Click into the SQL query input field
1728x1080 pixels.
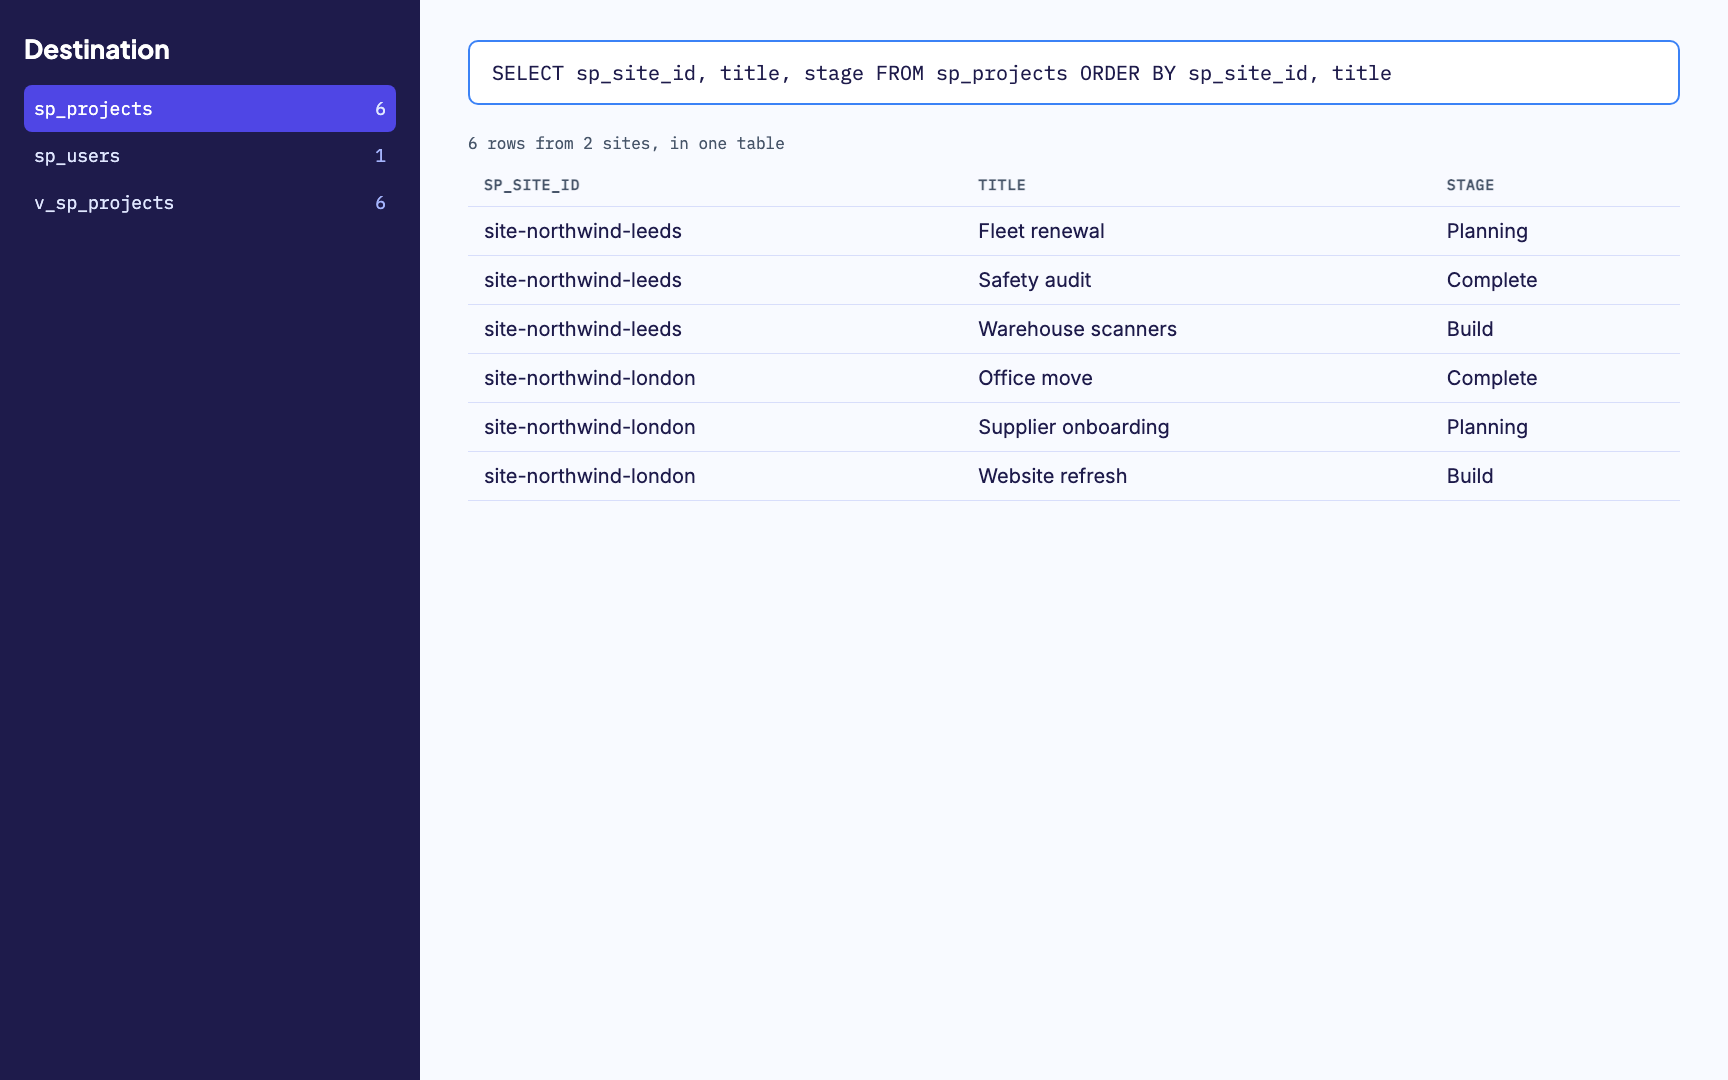(1074, 73)
